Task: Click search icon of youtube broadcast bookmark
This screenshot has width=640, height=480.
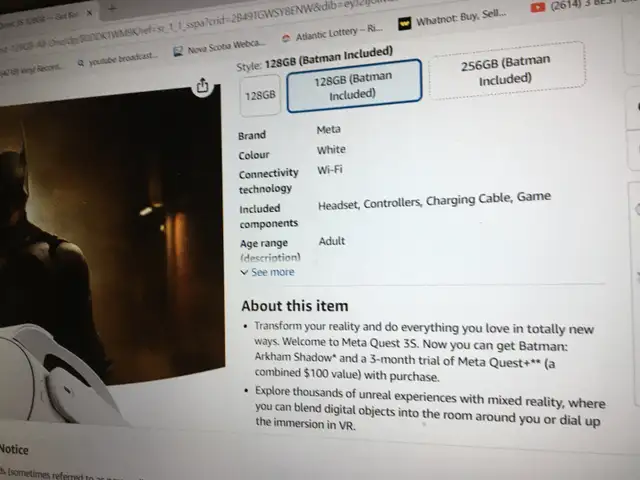Action: tap(81, 63)
